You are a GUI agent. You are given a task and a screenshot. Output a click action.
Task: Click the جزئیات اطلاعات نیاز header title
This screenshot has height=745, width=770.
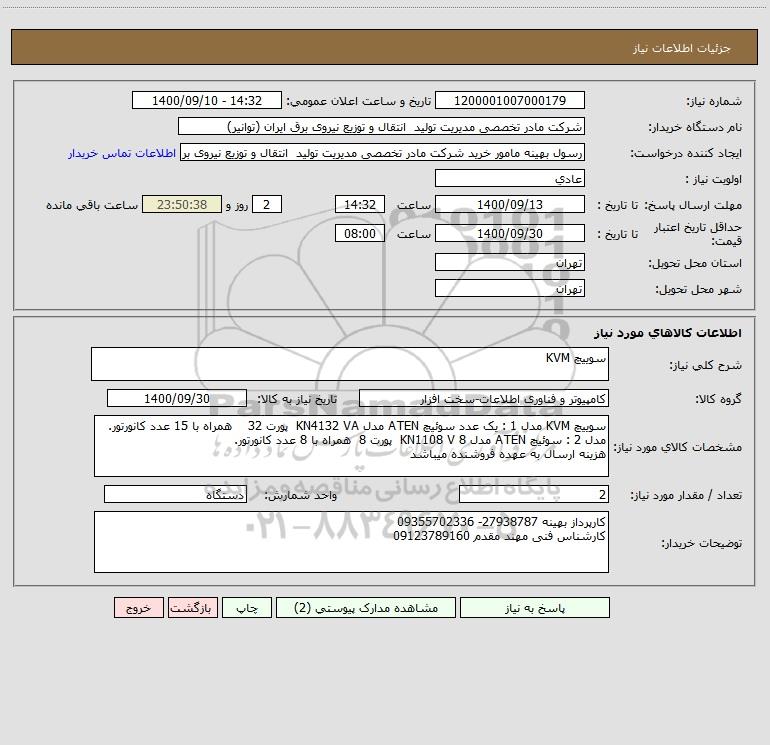(x=682, y=48)
